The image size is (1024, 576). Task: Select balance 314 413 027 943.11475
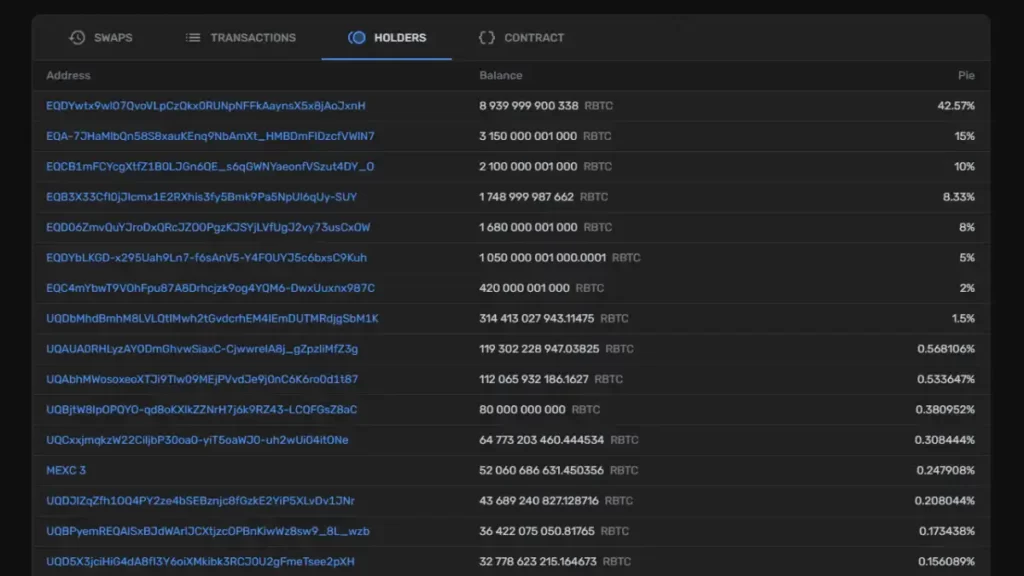coord(536,319)
